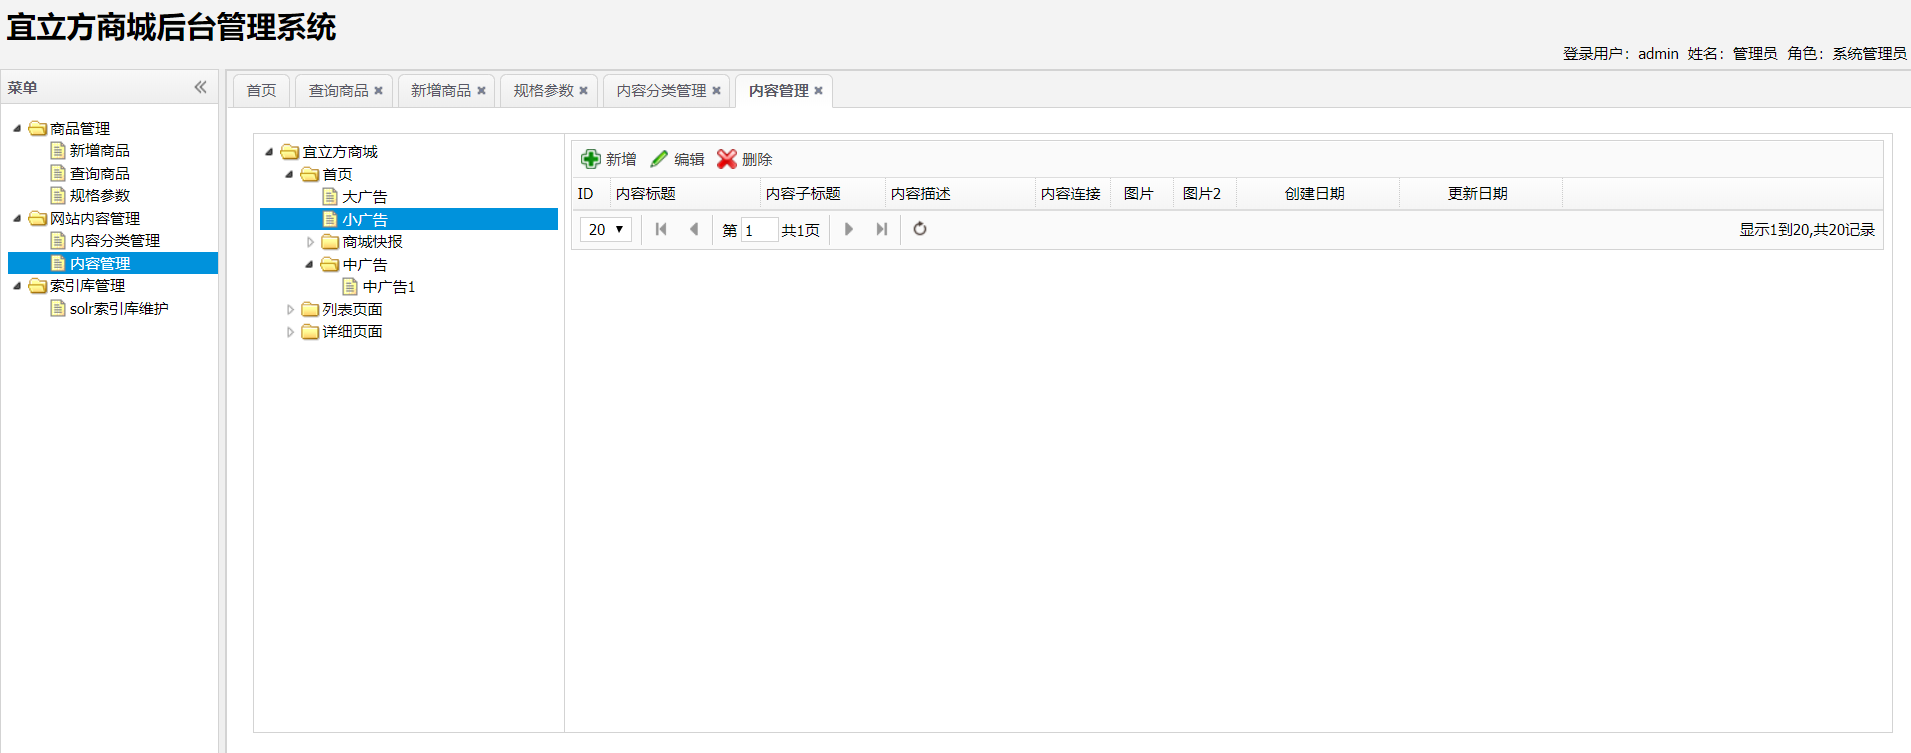Close the 内容管理 tab
Viewport: 1911px width, 753px height.
tap(818, 91)
